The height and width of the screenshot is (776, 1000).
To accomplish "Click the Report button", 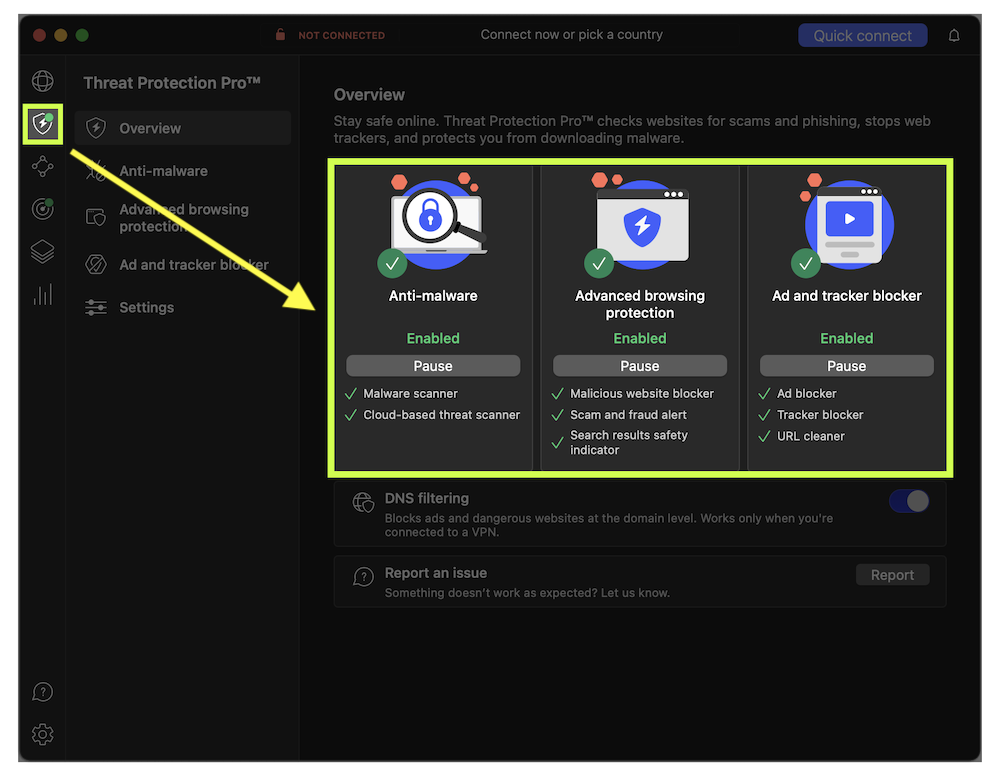I will tap(892, 575).
